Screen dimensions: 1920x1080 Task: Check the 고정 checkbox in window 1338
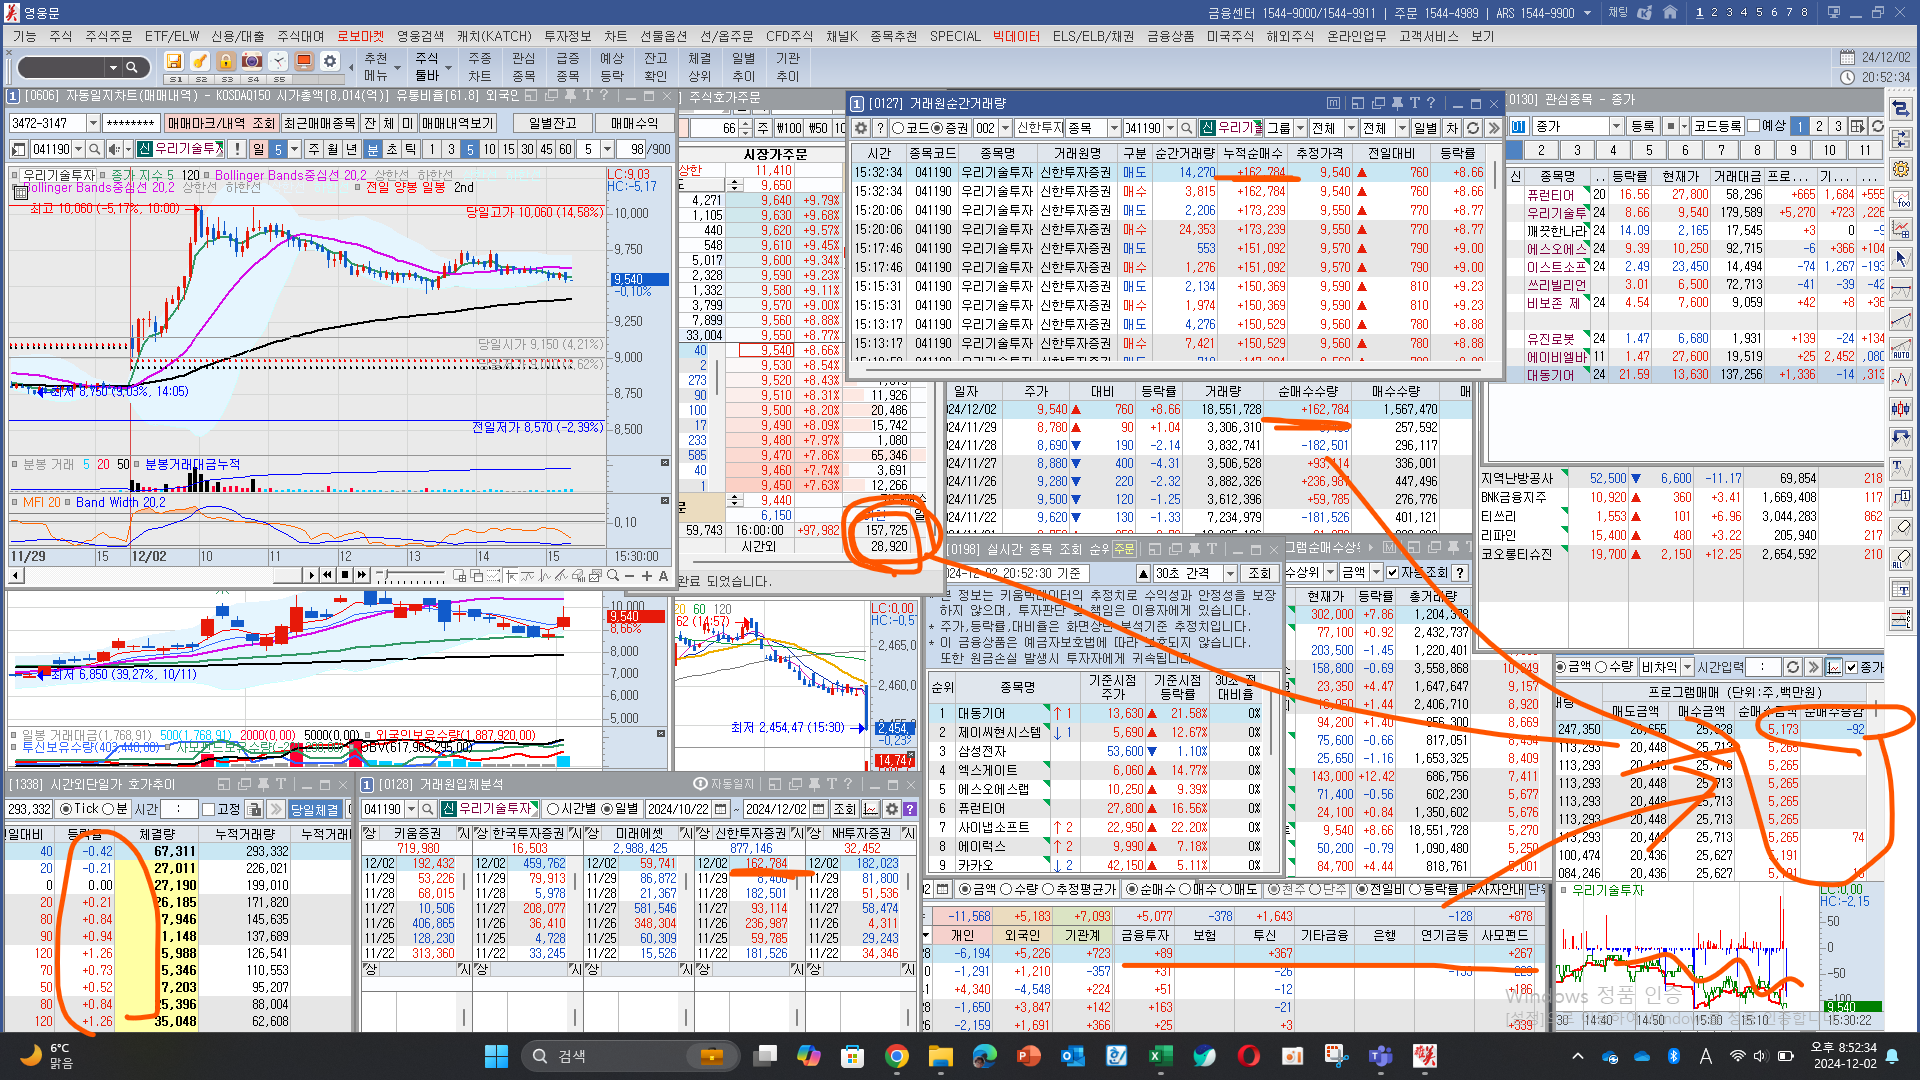(208, 809)
